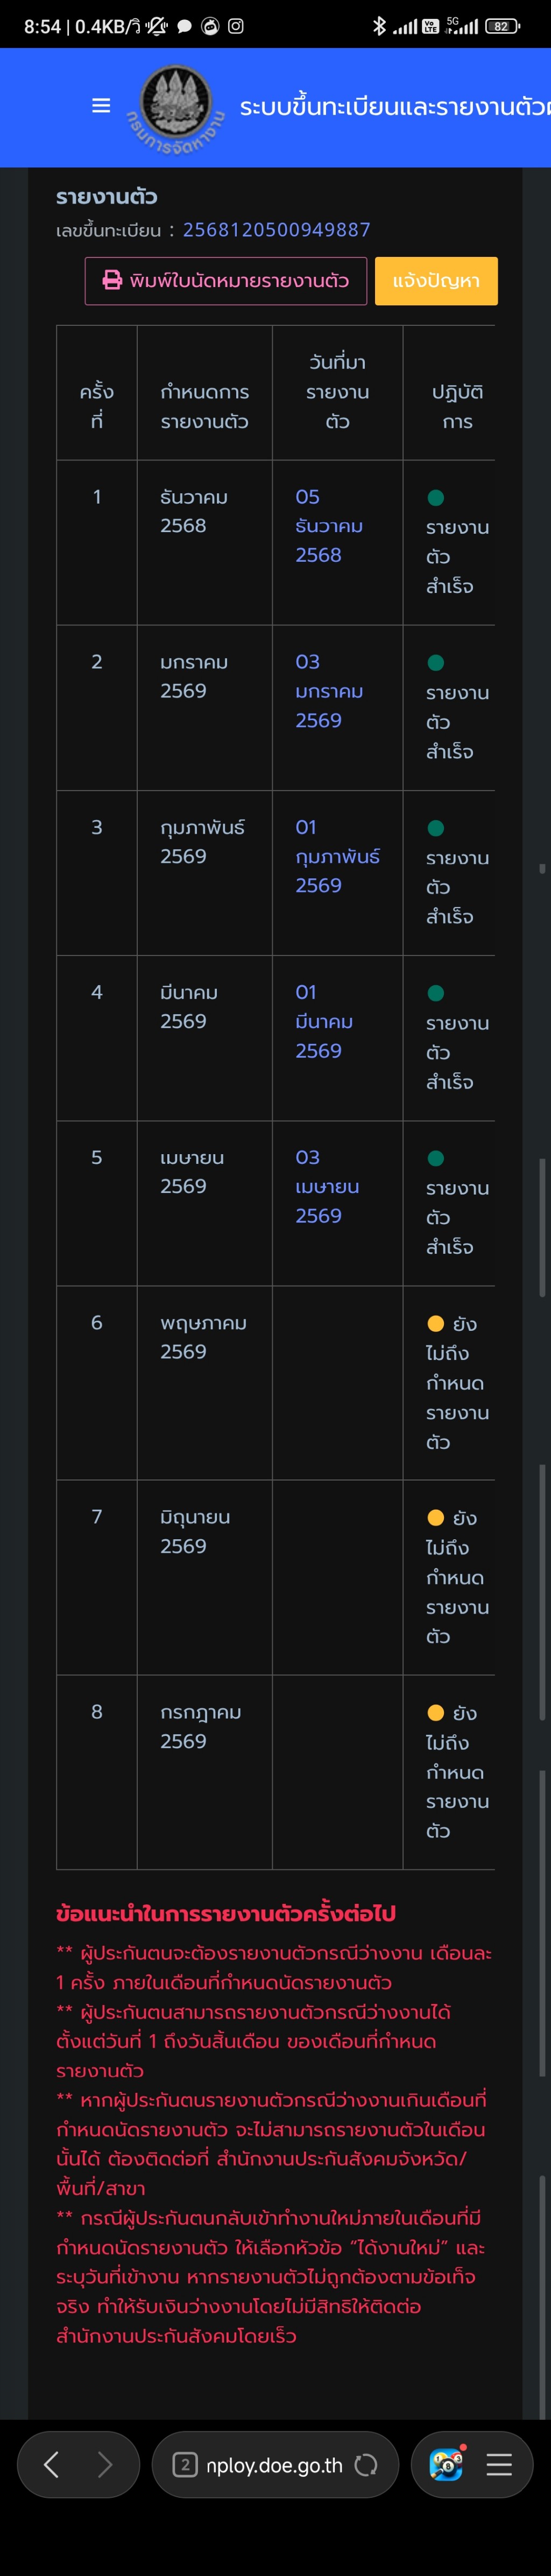551x2576 pixels.
Task: Tap the nploy.doe.go.th address bar
Action: [x=274, y=2465]
